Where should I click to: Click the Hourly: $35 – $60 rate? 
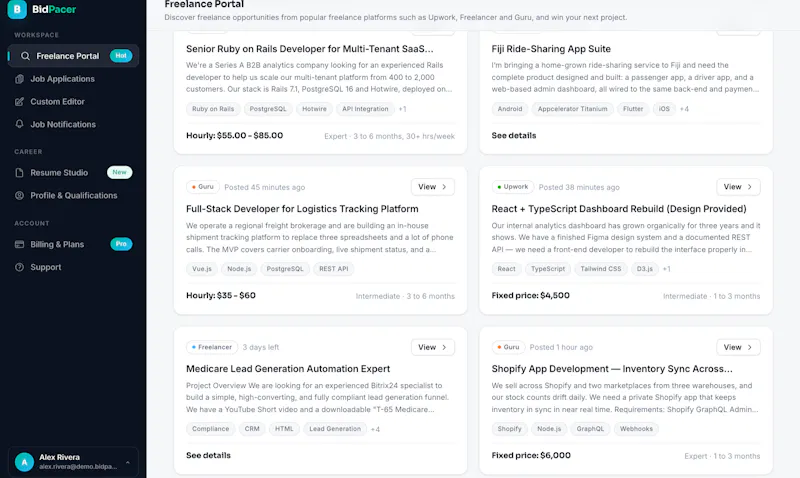coord(221,295)
